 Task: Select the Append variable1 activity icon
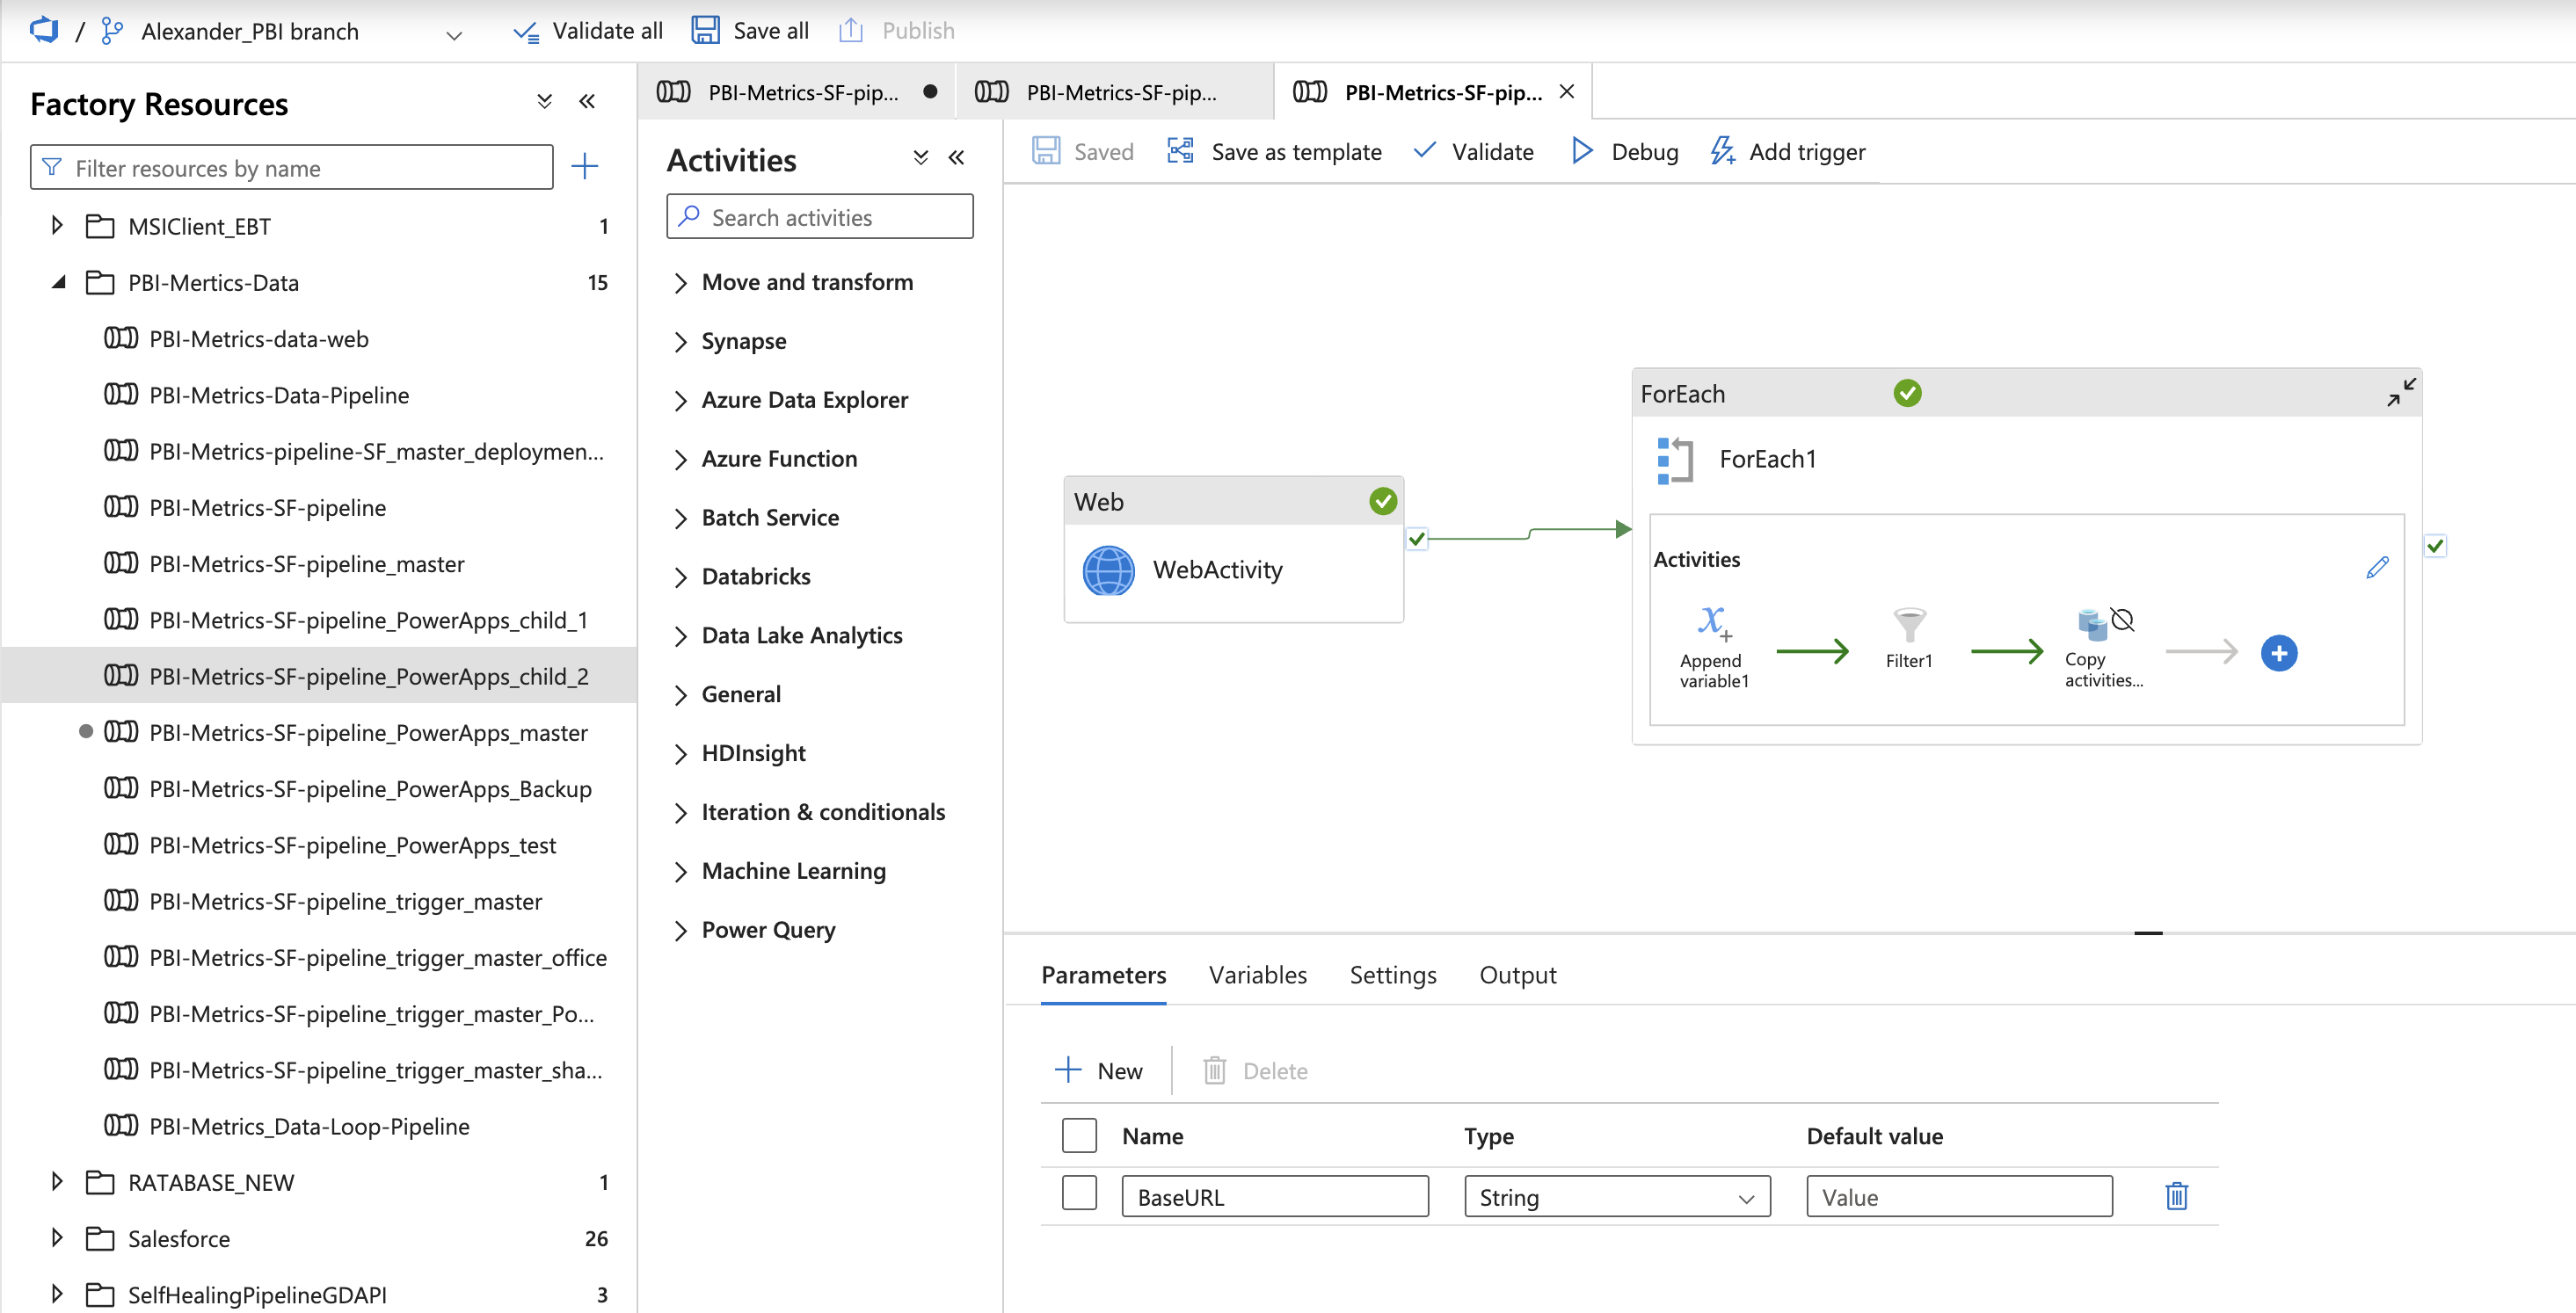1714,623
